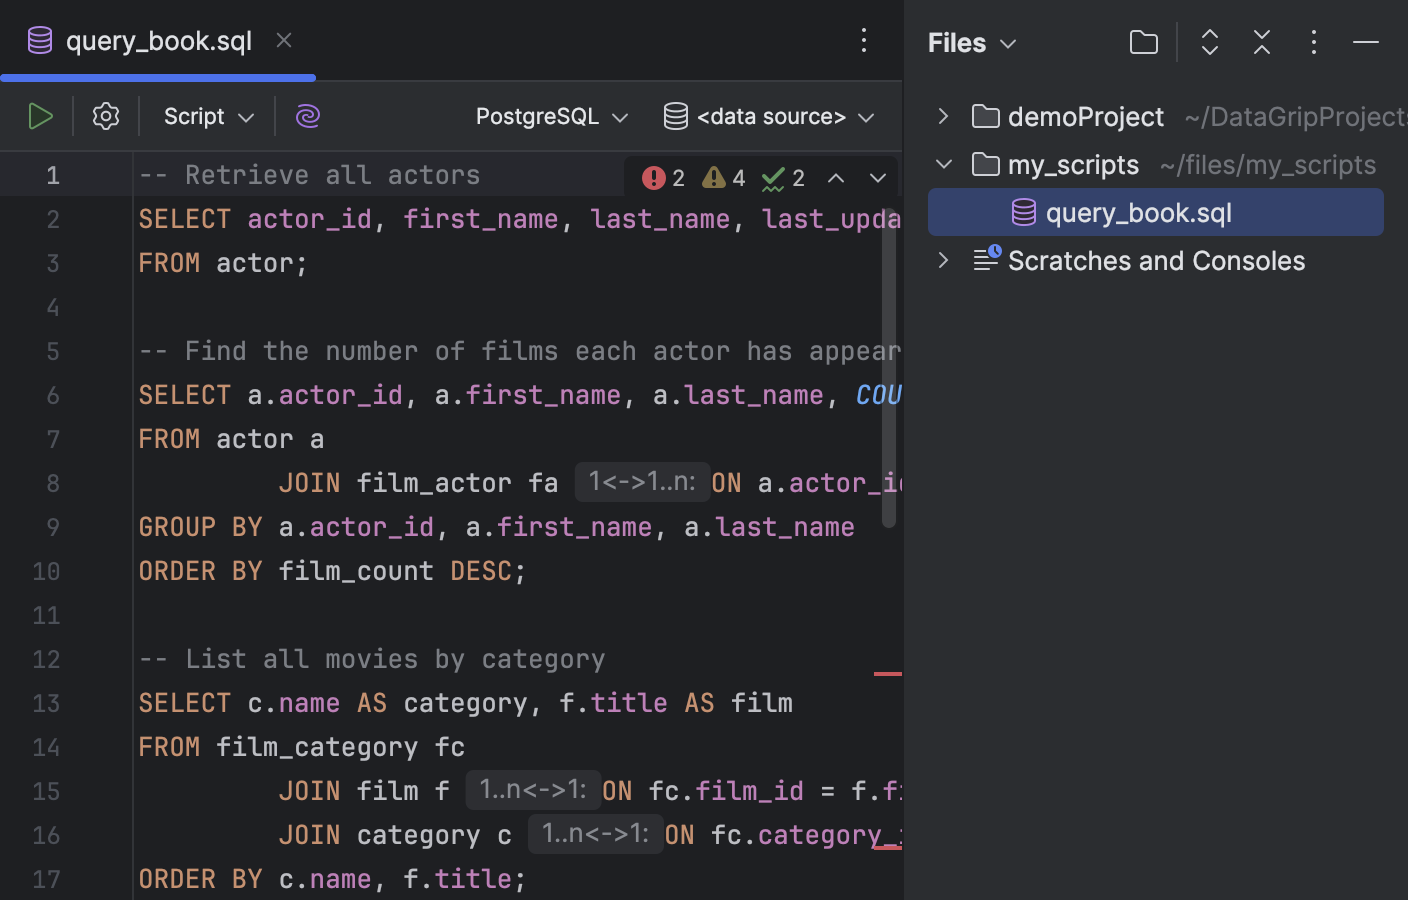Image resolution: width=1408 pixels, height=900 pixels.
Task: Open the execution settings gear icon
Action: point(105,115)
